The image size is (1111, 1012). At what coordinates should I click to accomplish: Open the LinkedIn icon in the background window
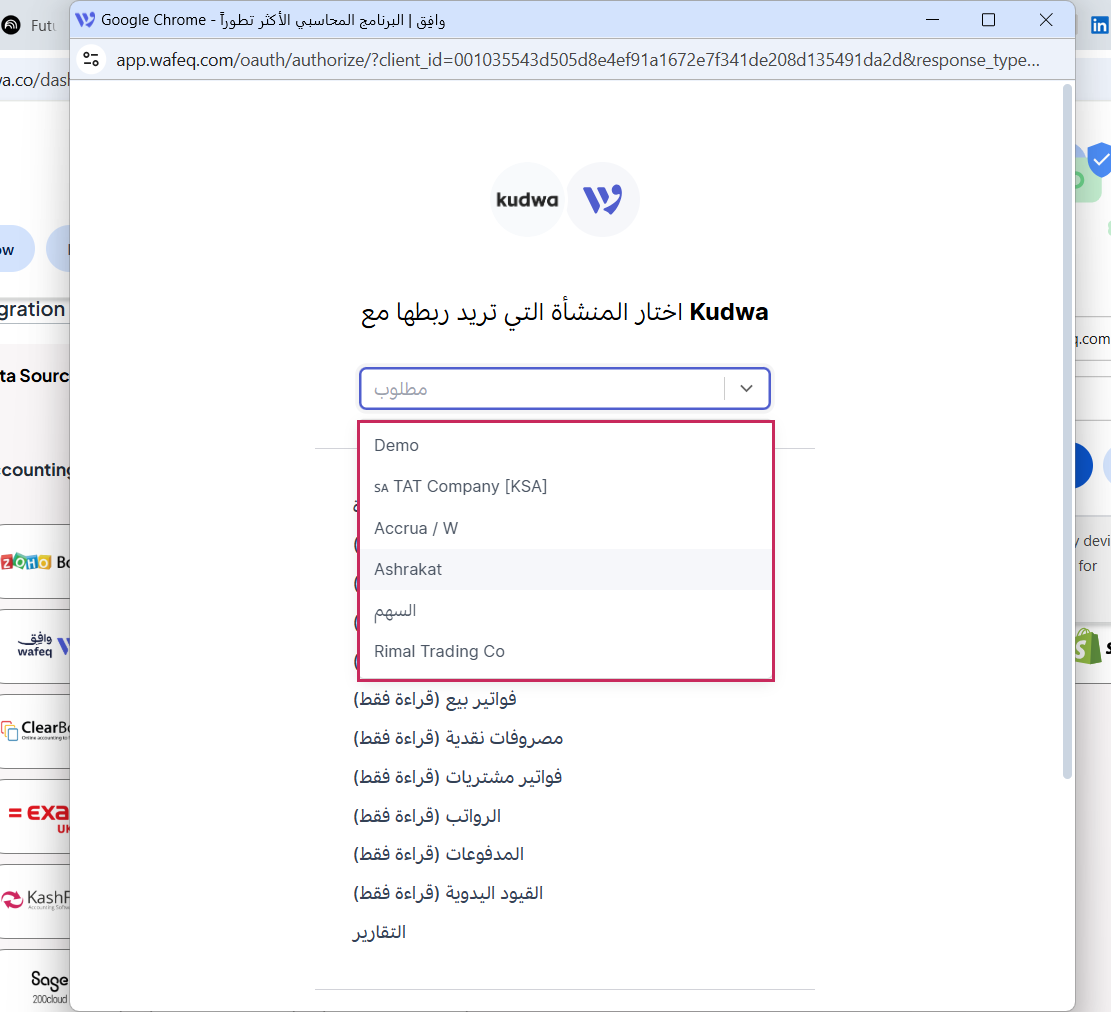(x=1099, y=26)
